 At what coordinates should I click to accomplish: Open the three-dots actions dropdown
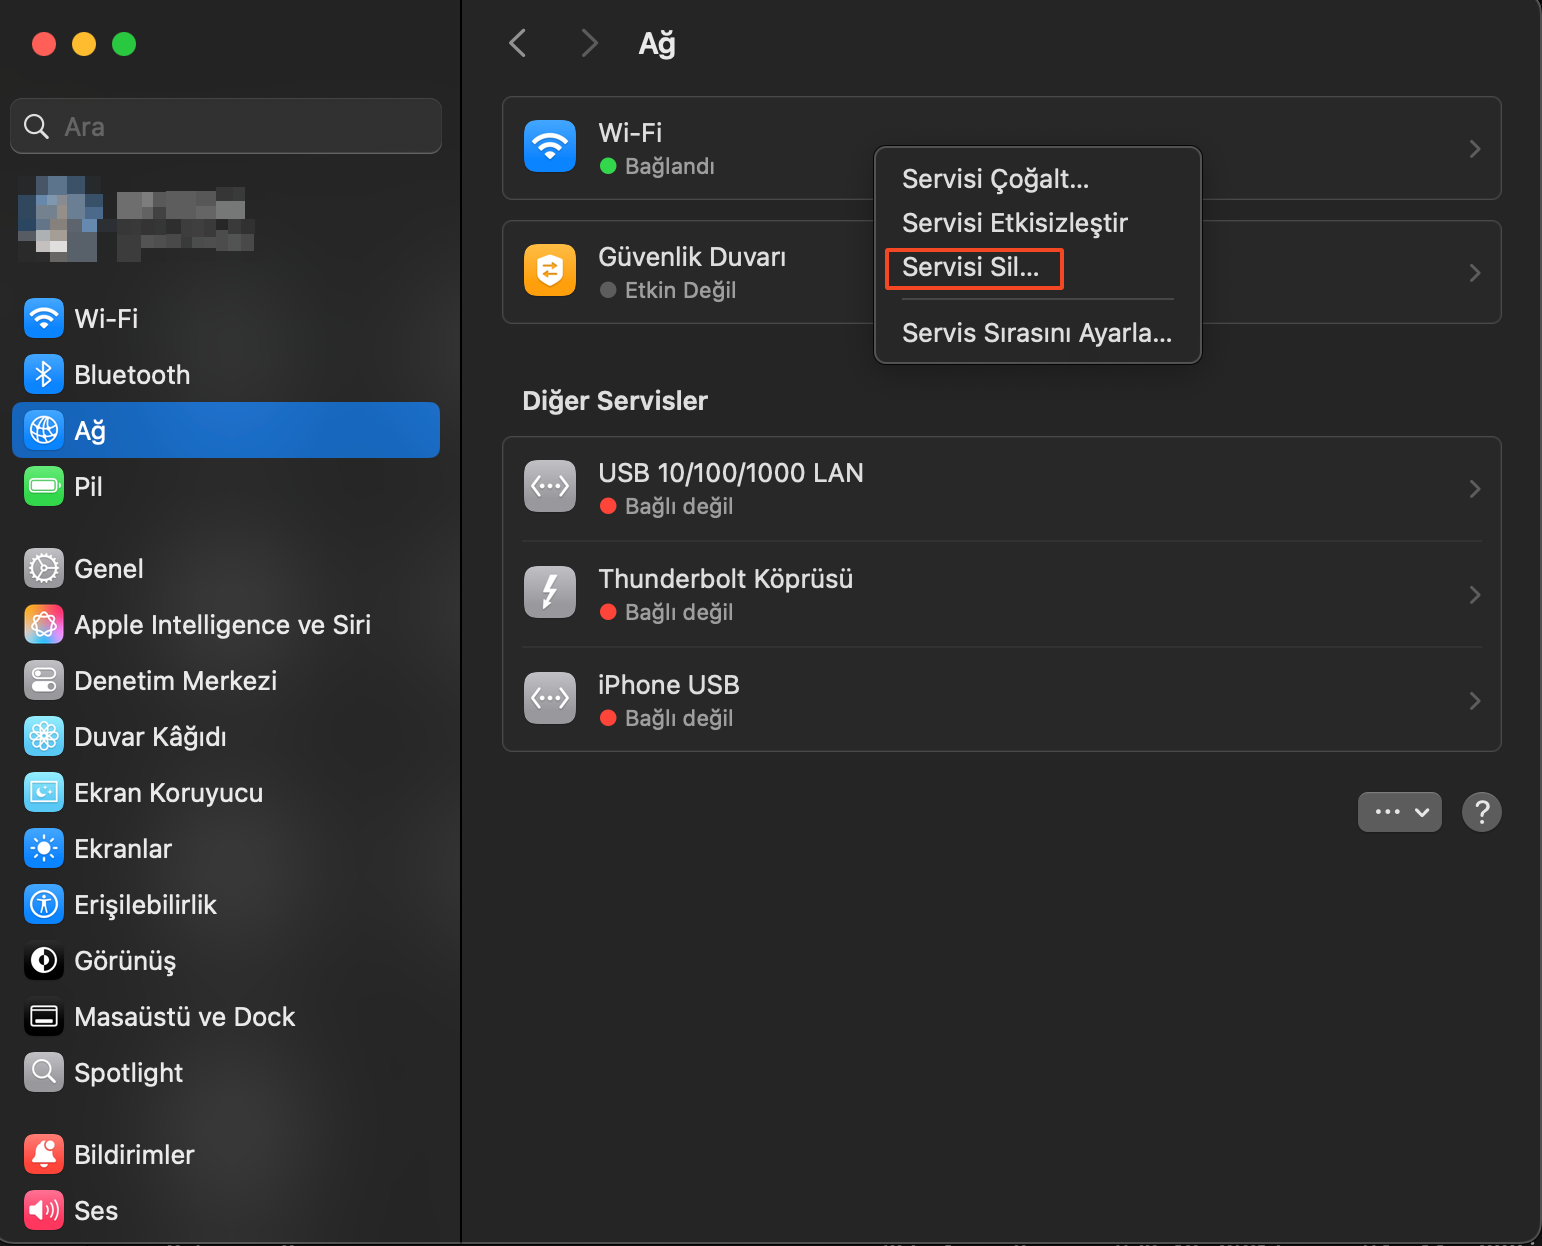pyautogui.click(x=1400, y=812)
